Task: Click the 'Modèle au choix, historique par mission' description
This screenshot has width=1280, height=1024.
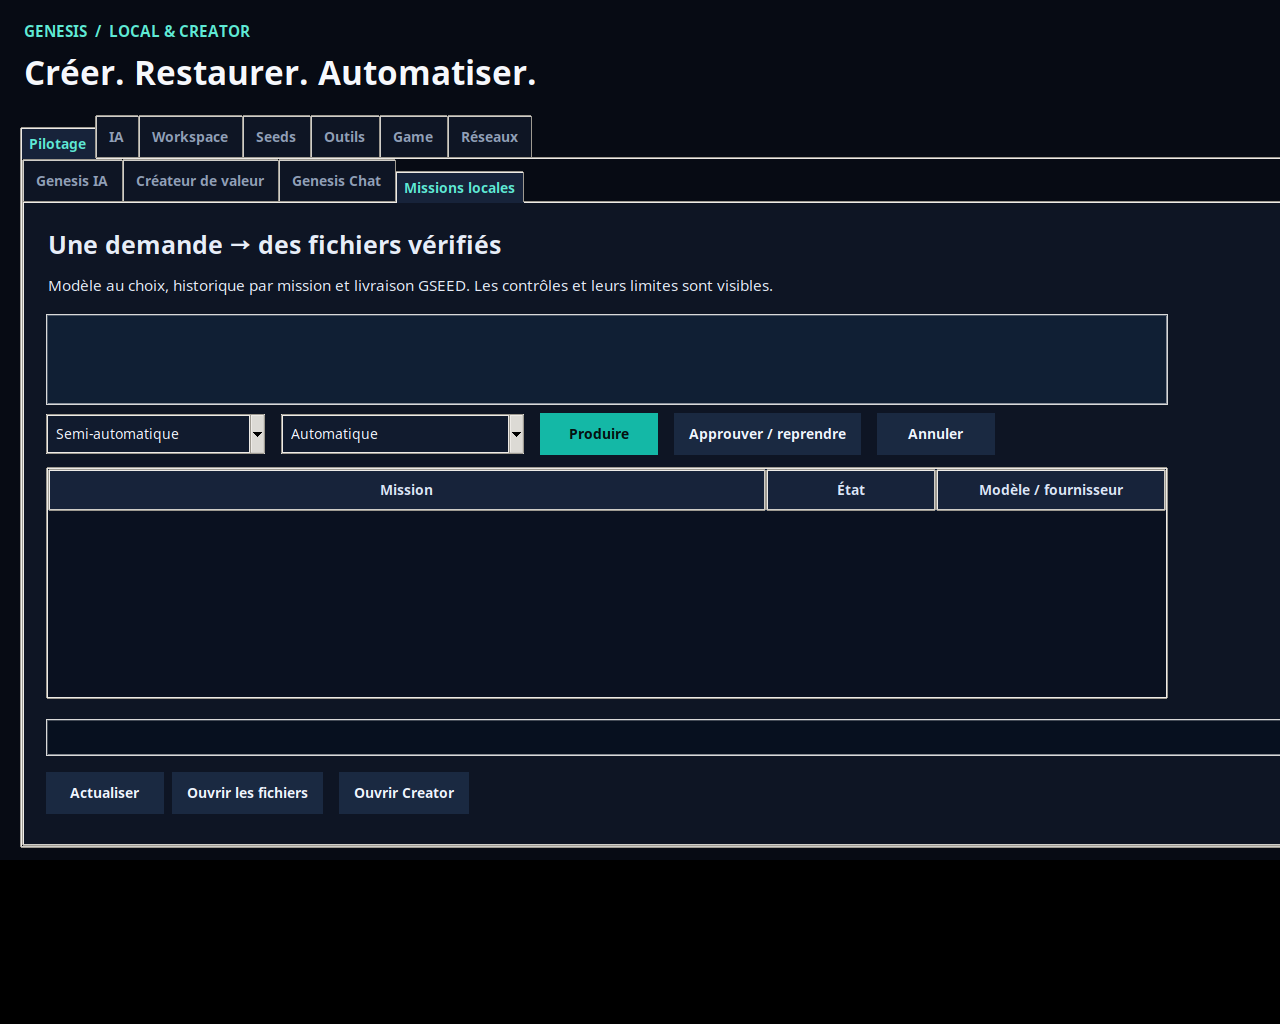Action: [x=410, y=286]
